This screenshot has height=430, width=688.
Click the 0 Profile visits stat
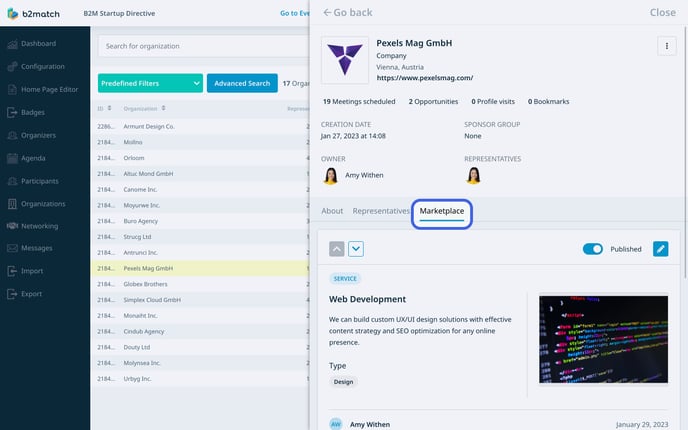[x=493, y=101]
